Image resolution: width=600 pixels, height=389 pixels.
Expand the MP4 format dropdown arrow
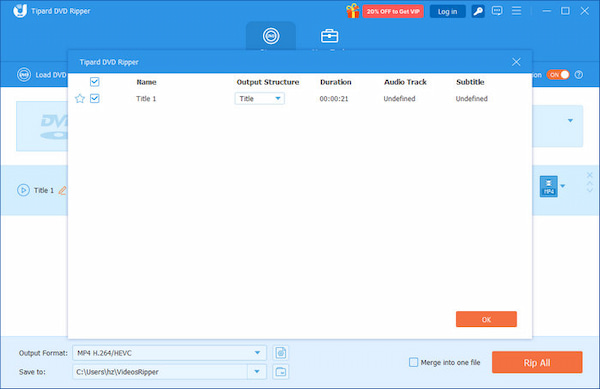point(562,186)
